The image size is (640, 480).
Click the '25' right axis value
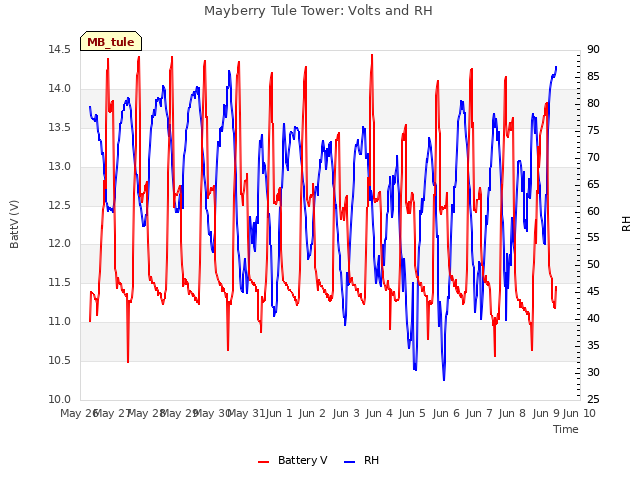[593, 399]
